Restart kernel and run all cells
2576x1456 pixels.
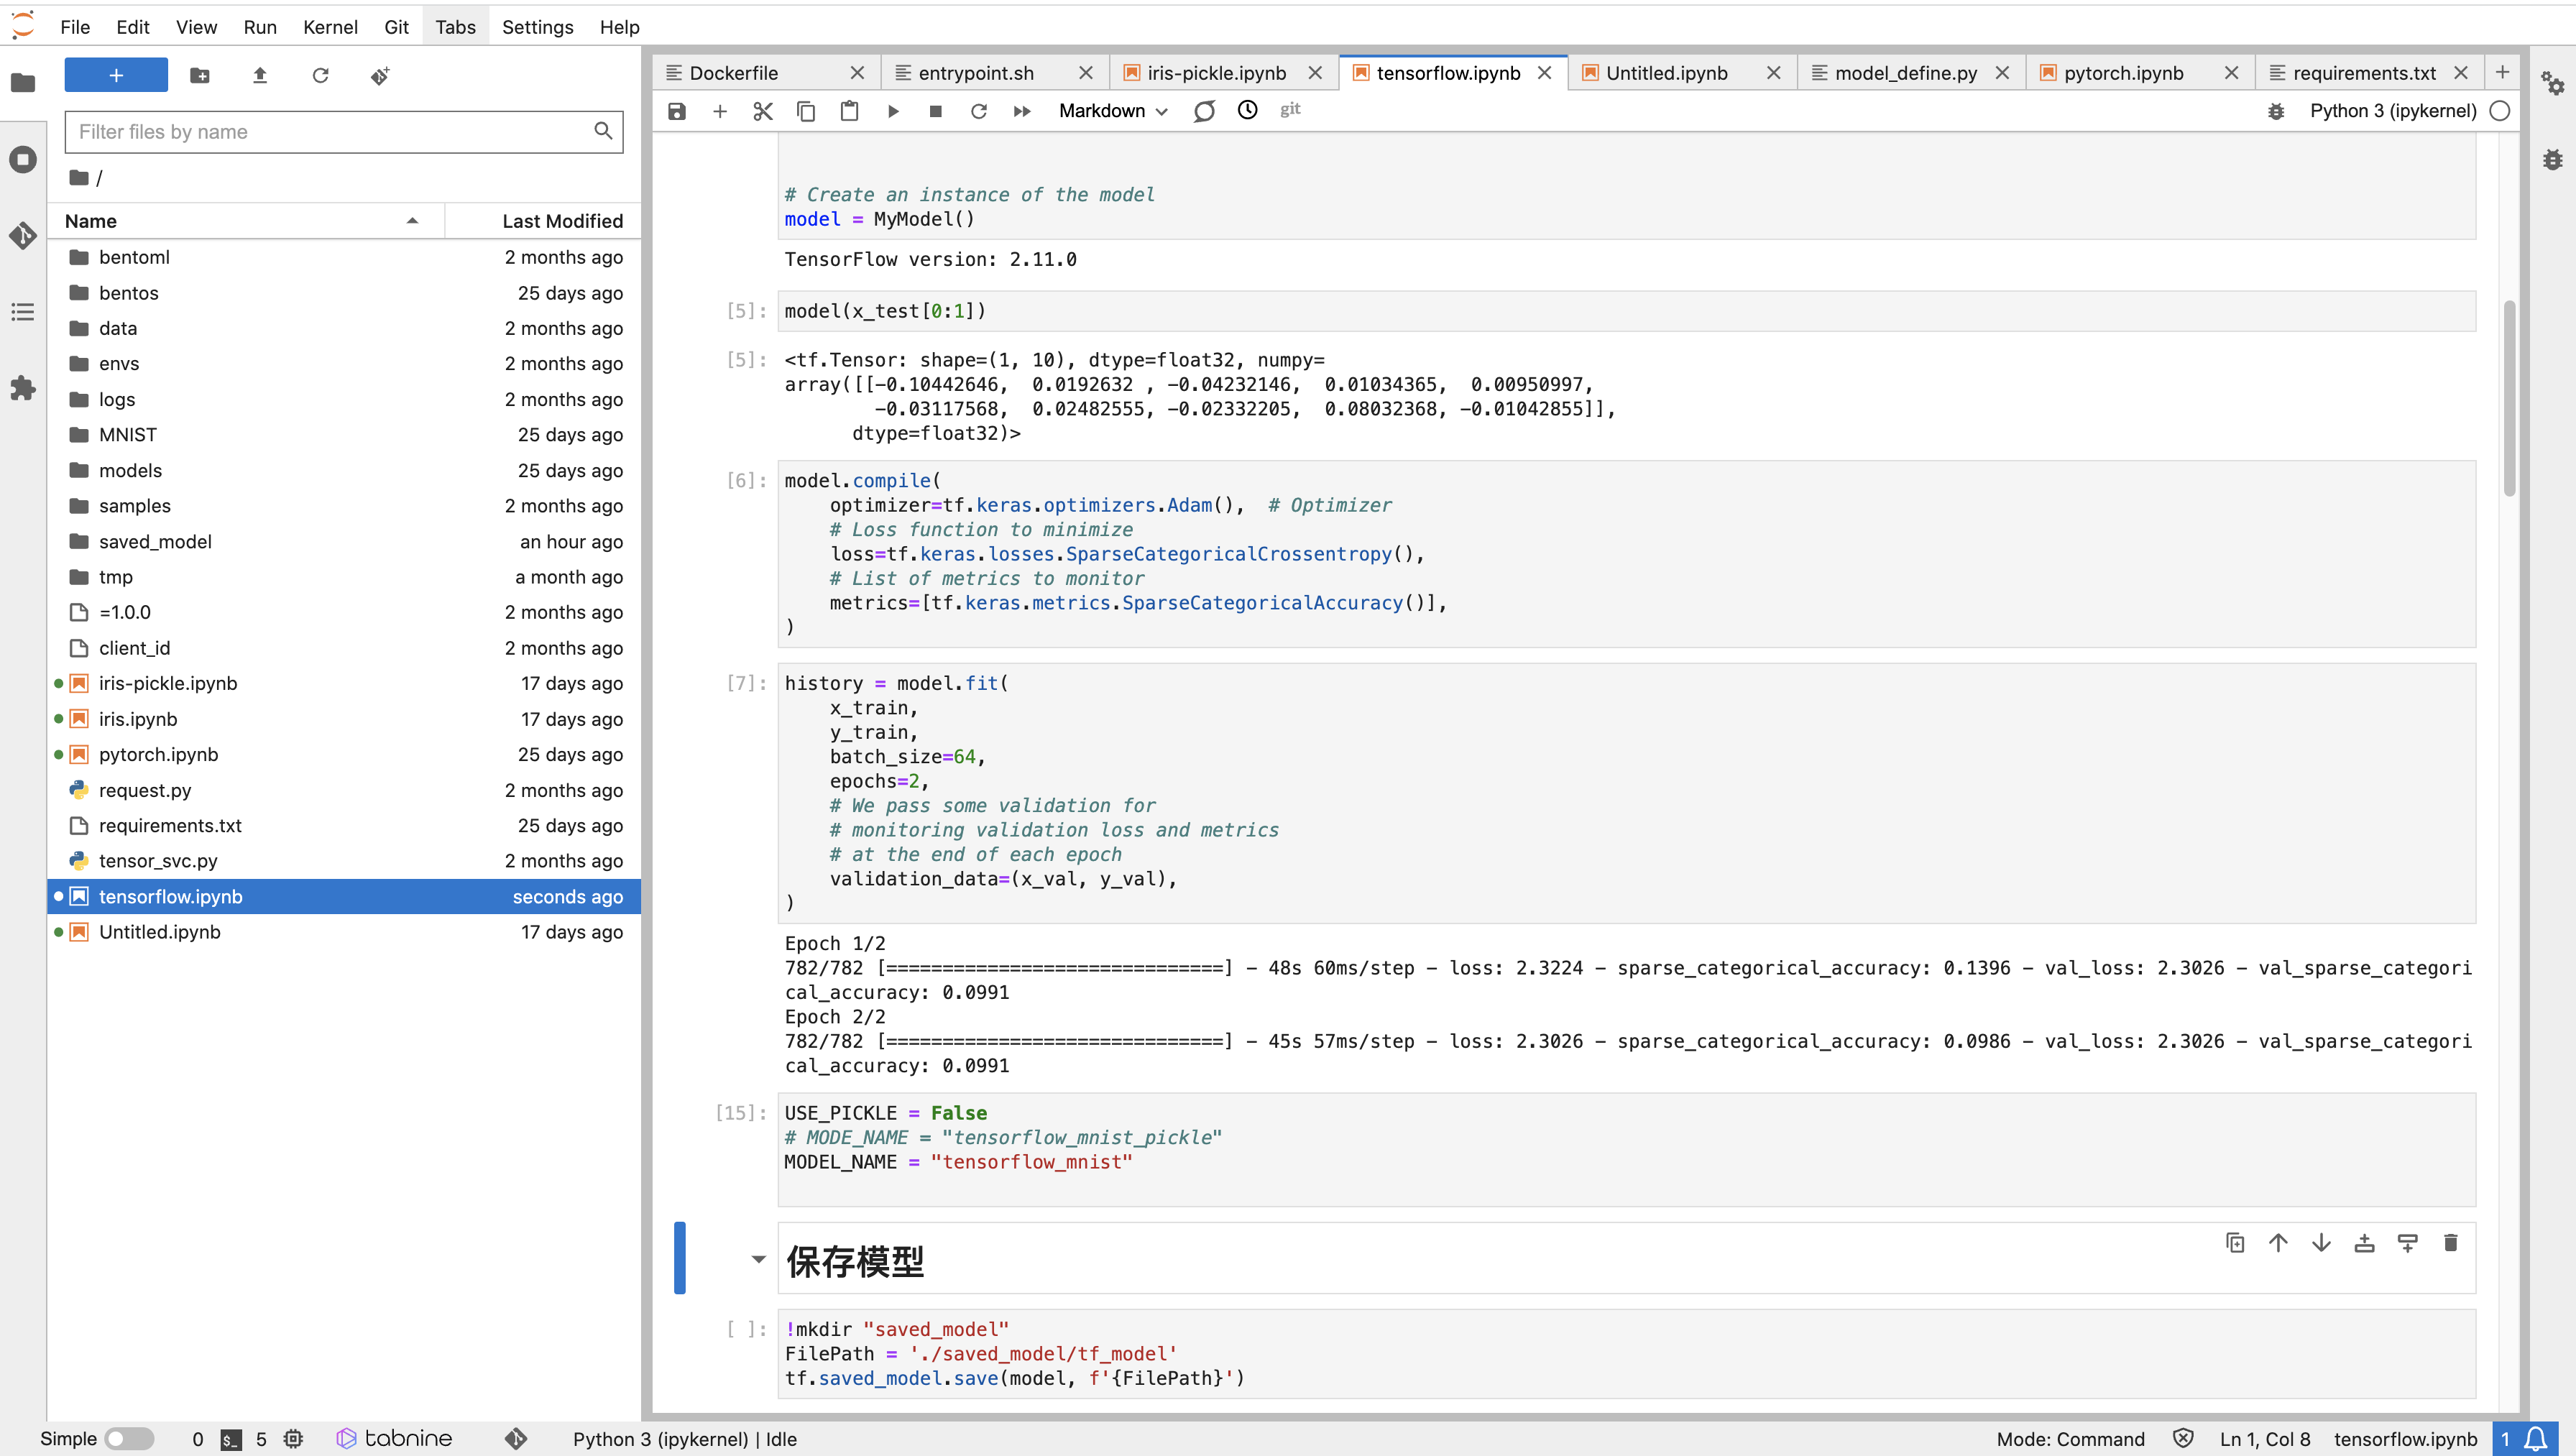pos(1021,111)
